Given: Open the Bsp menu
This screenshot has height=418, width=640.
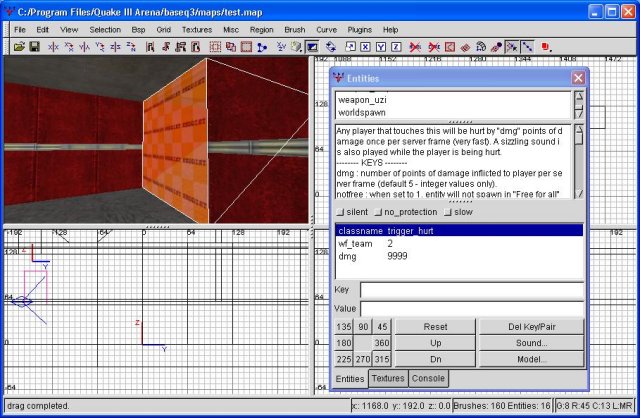Looking at the screenshot, I should click(138, 30).
